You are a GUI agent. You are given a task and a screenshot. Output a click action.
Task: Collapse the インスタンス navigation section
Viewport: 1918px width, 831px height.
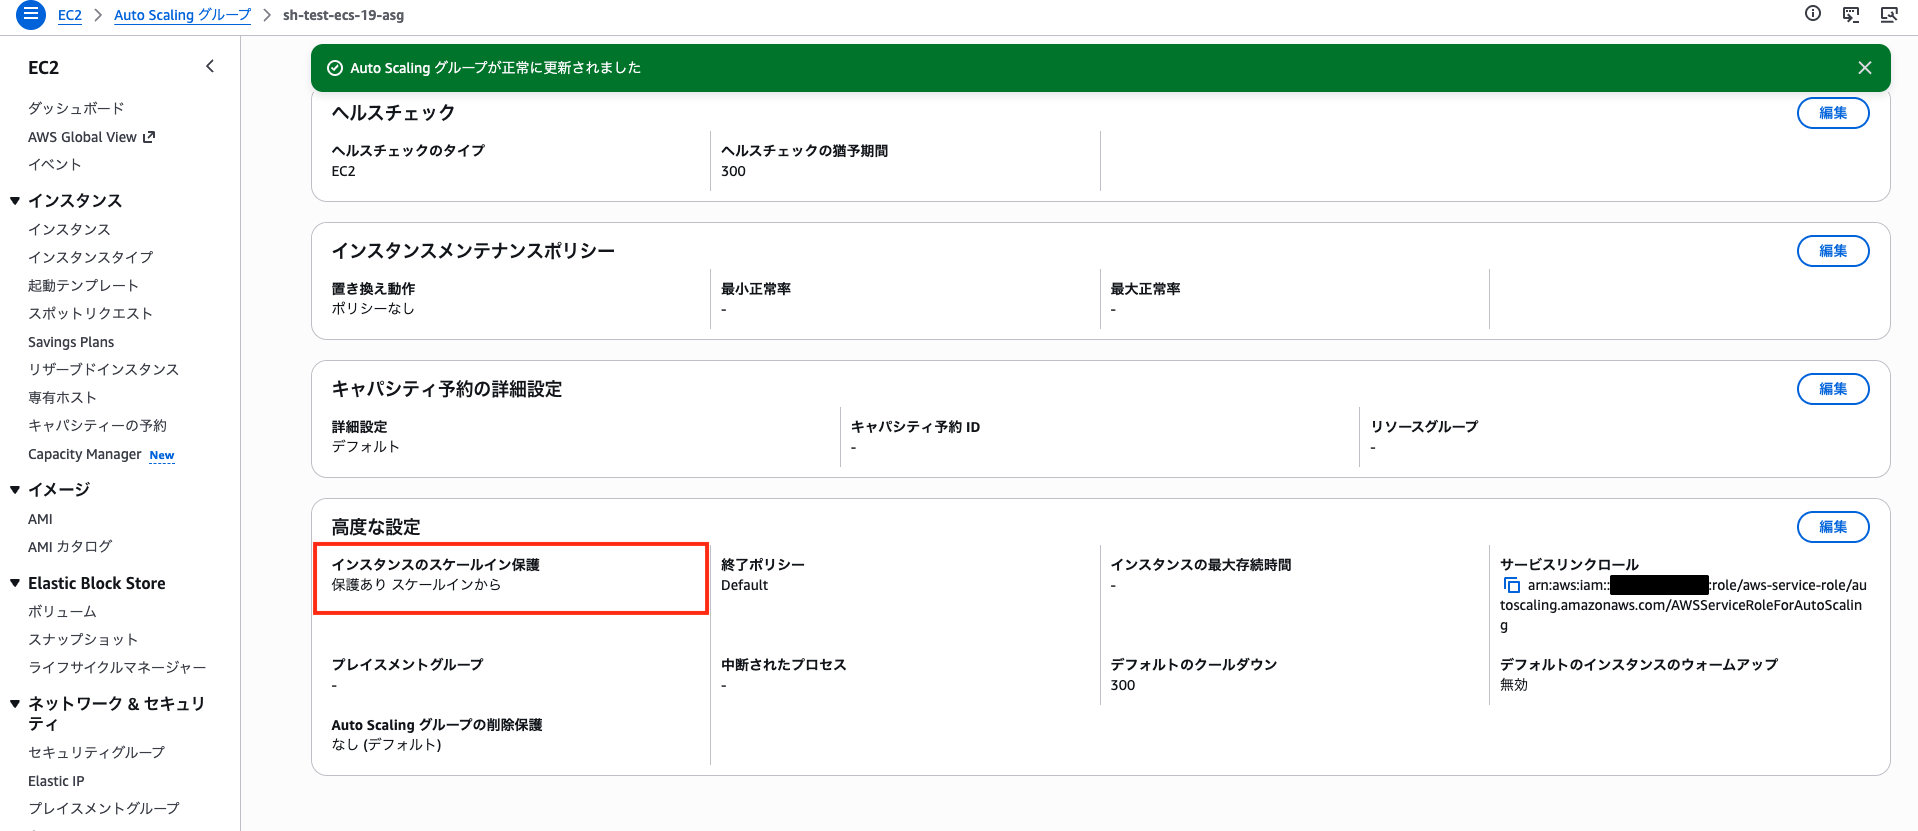(15, 201)
